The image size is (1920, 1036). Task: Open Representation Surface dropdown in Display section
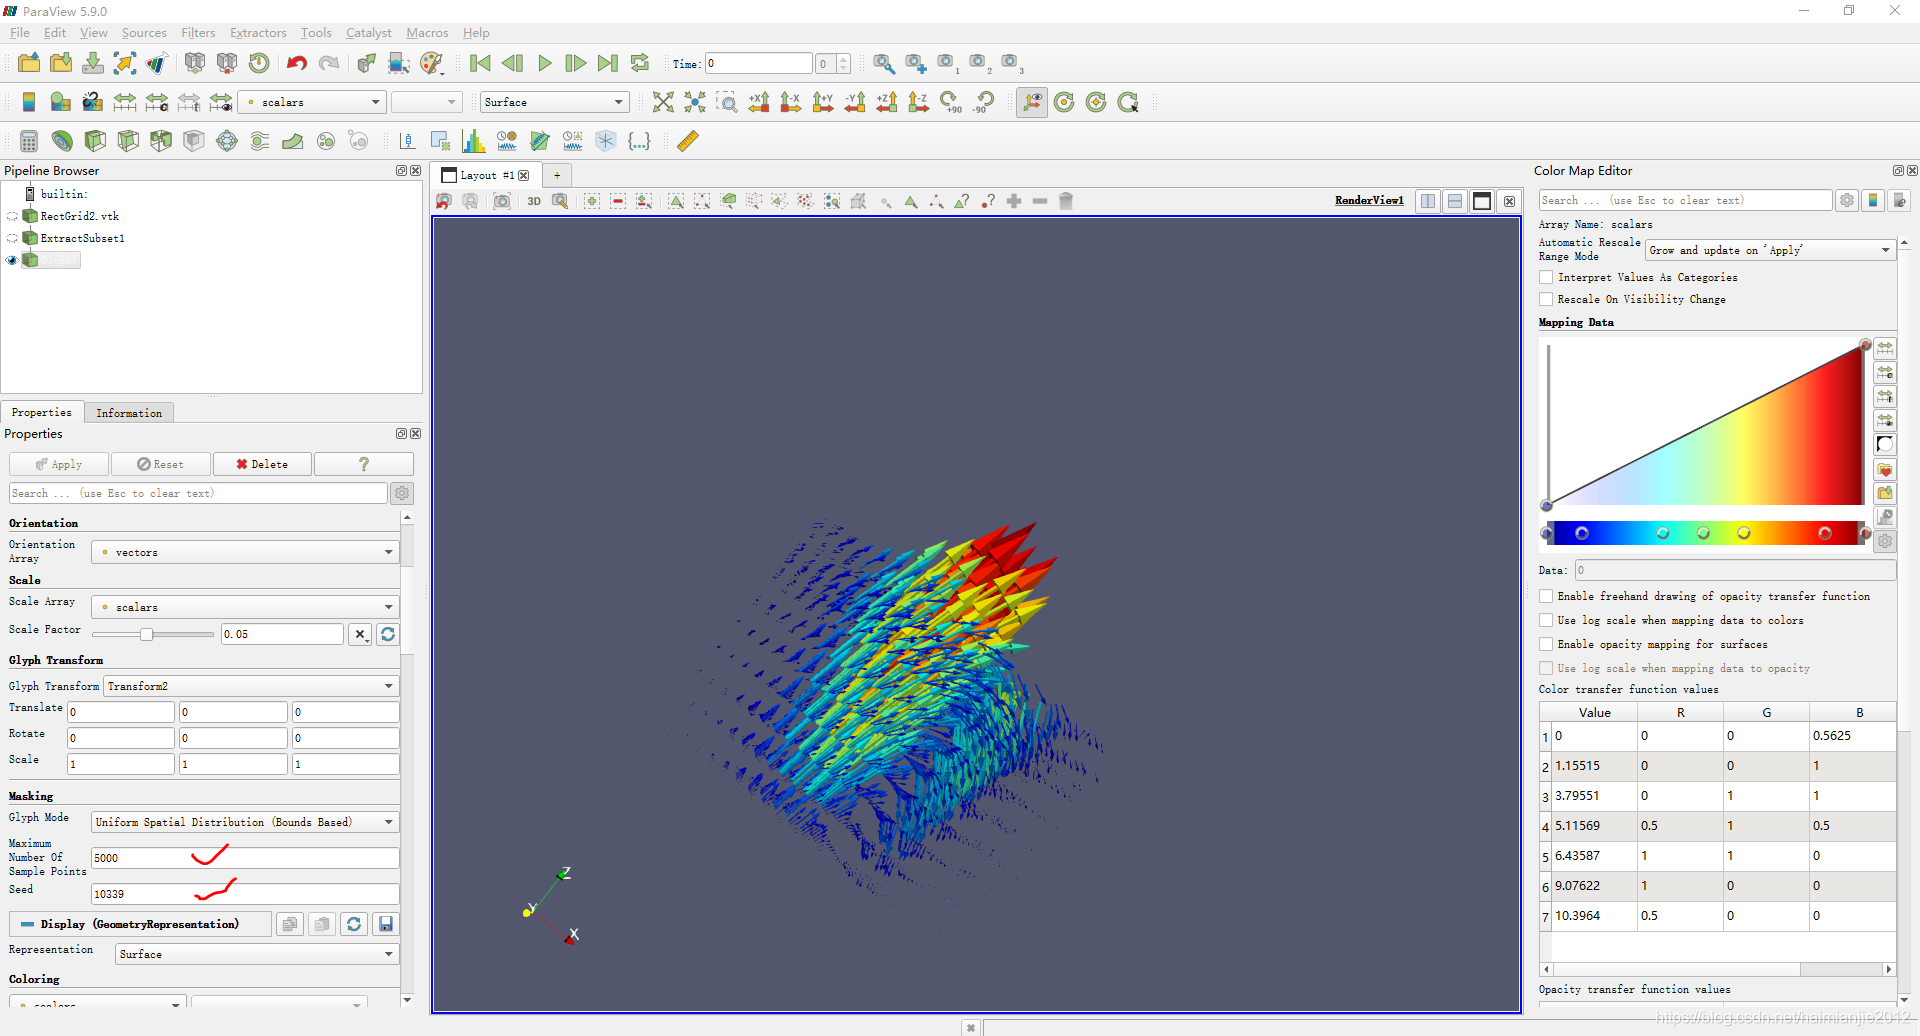[x=257, y=954]
